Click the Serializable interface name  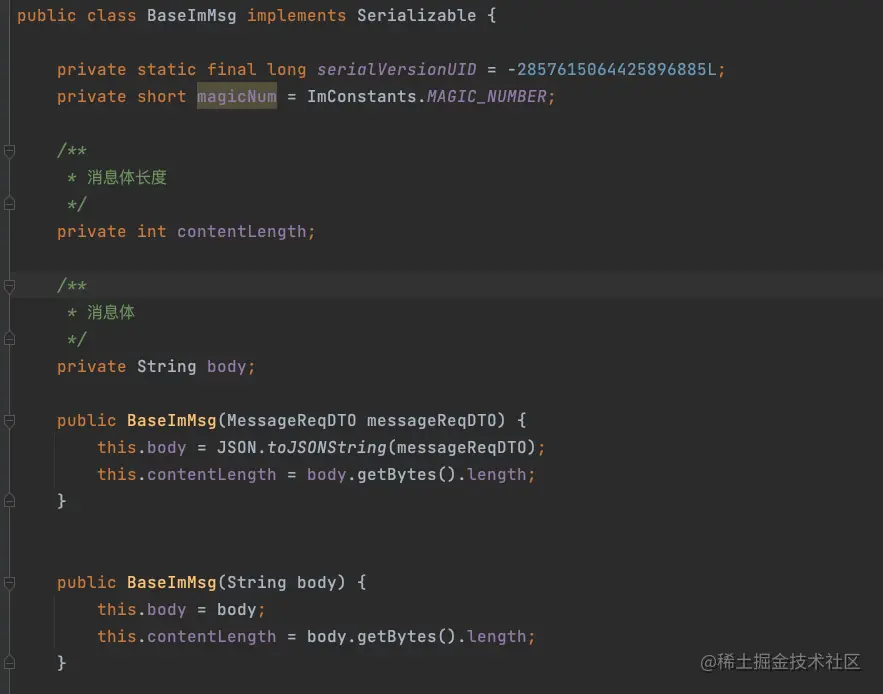(416, 15)
